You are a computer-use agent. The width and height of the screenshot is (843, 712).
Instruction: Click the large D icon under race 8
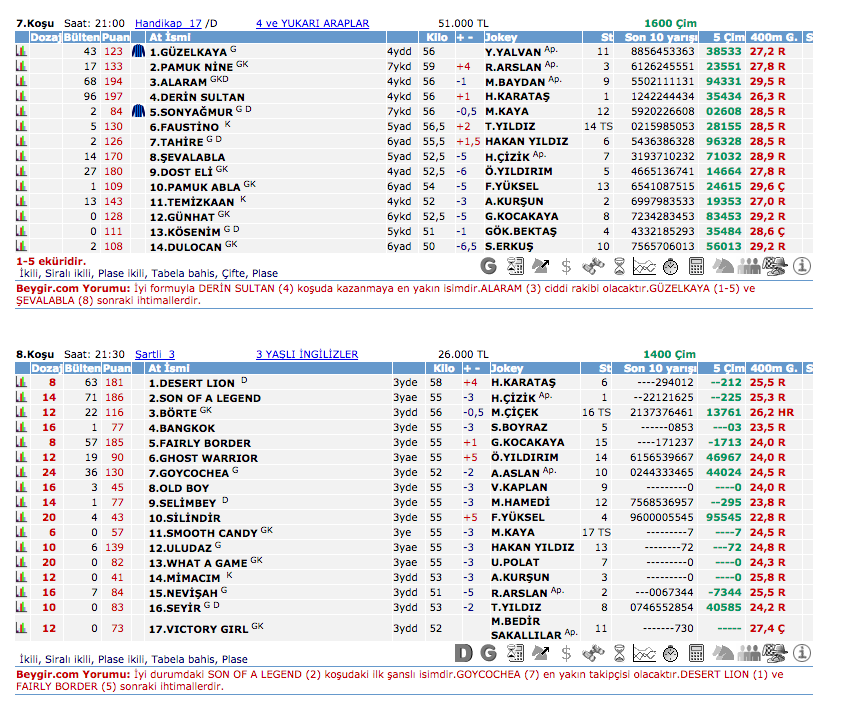(463, 654)
